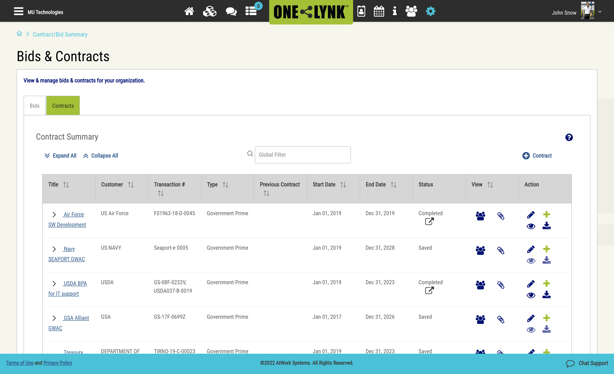This screenshot has height=374, width=614.
Task: Open attachments paperclip for Air Force SW Development
Action: coord(500,216)
